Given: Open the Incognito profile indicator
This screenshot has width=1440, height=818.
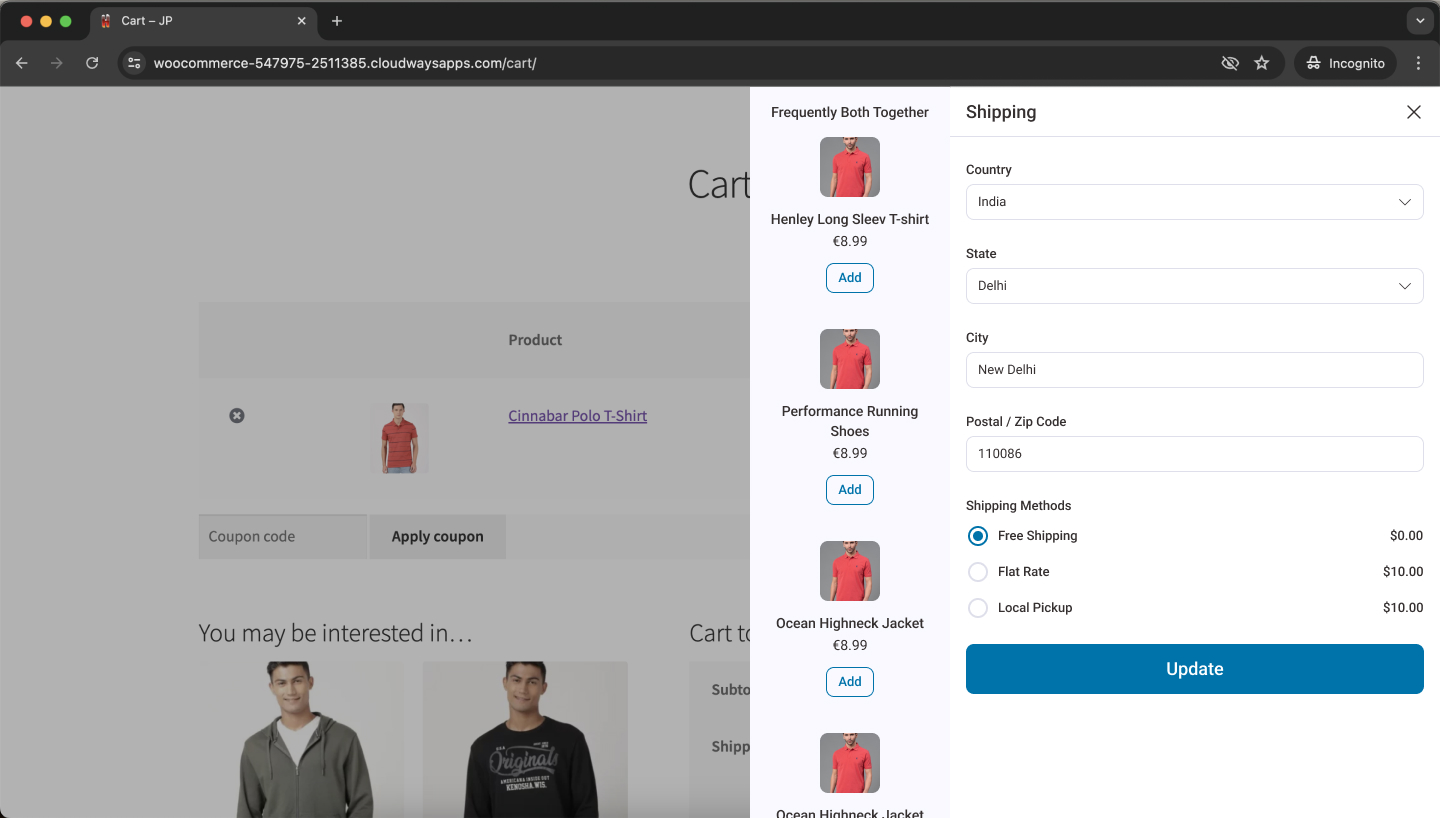Looking at the screenshot, I should click(x=1345, y=62).
